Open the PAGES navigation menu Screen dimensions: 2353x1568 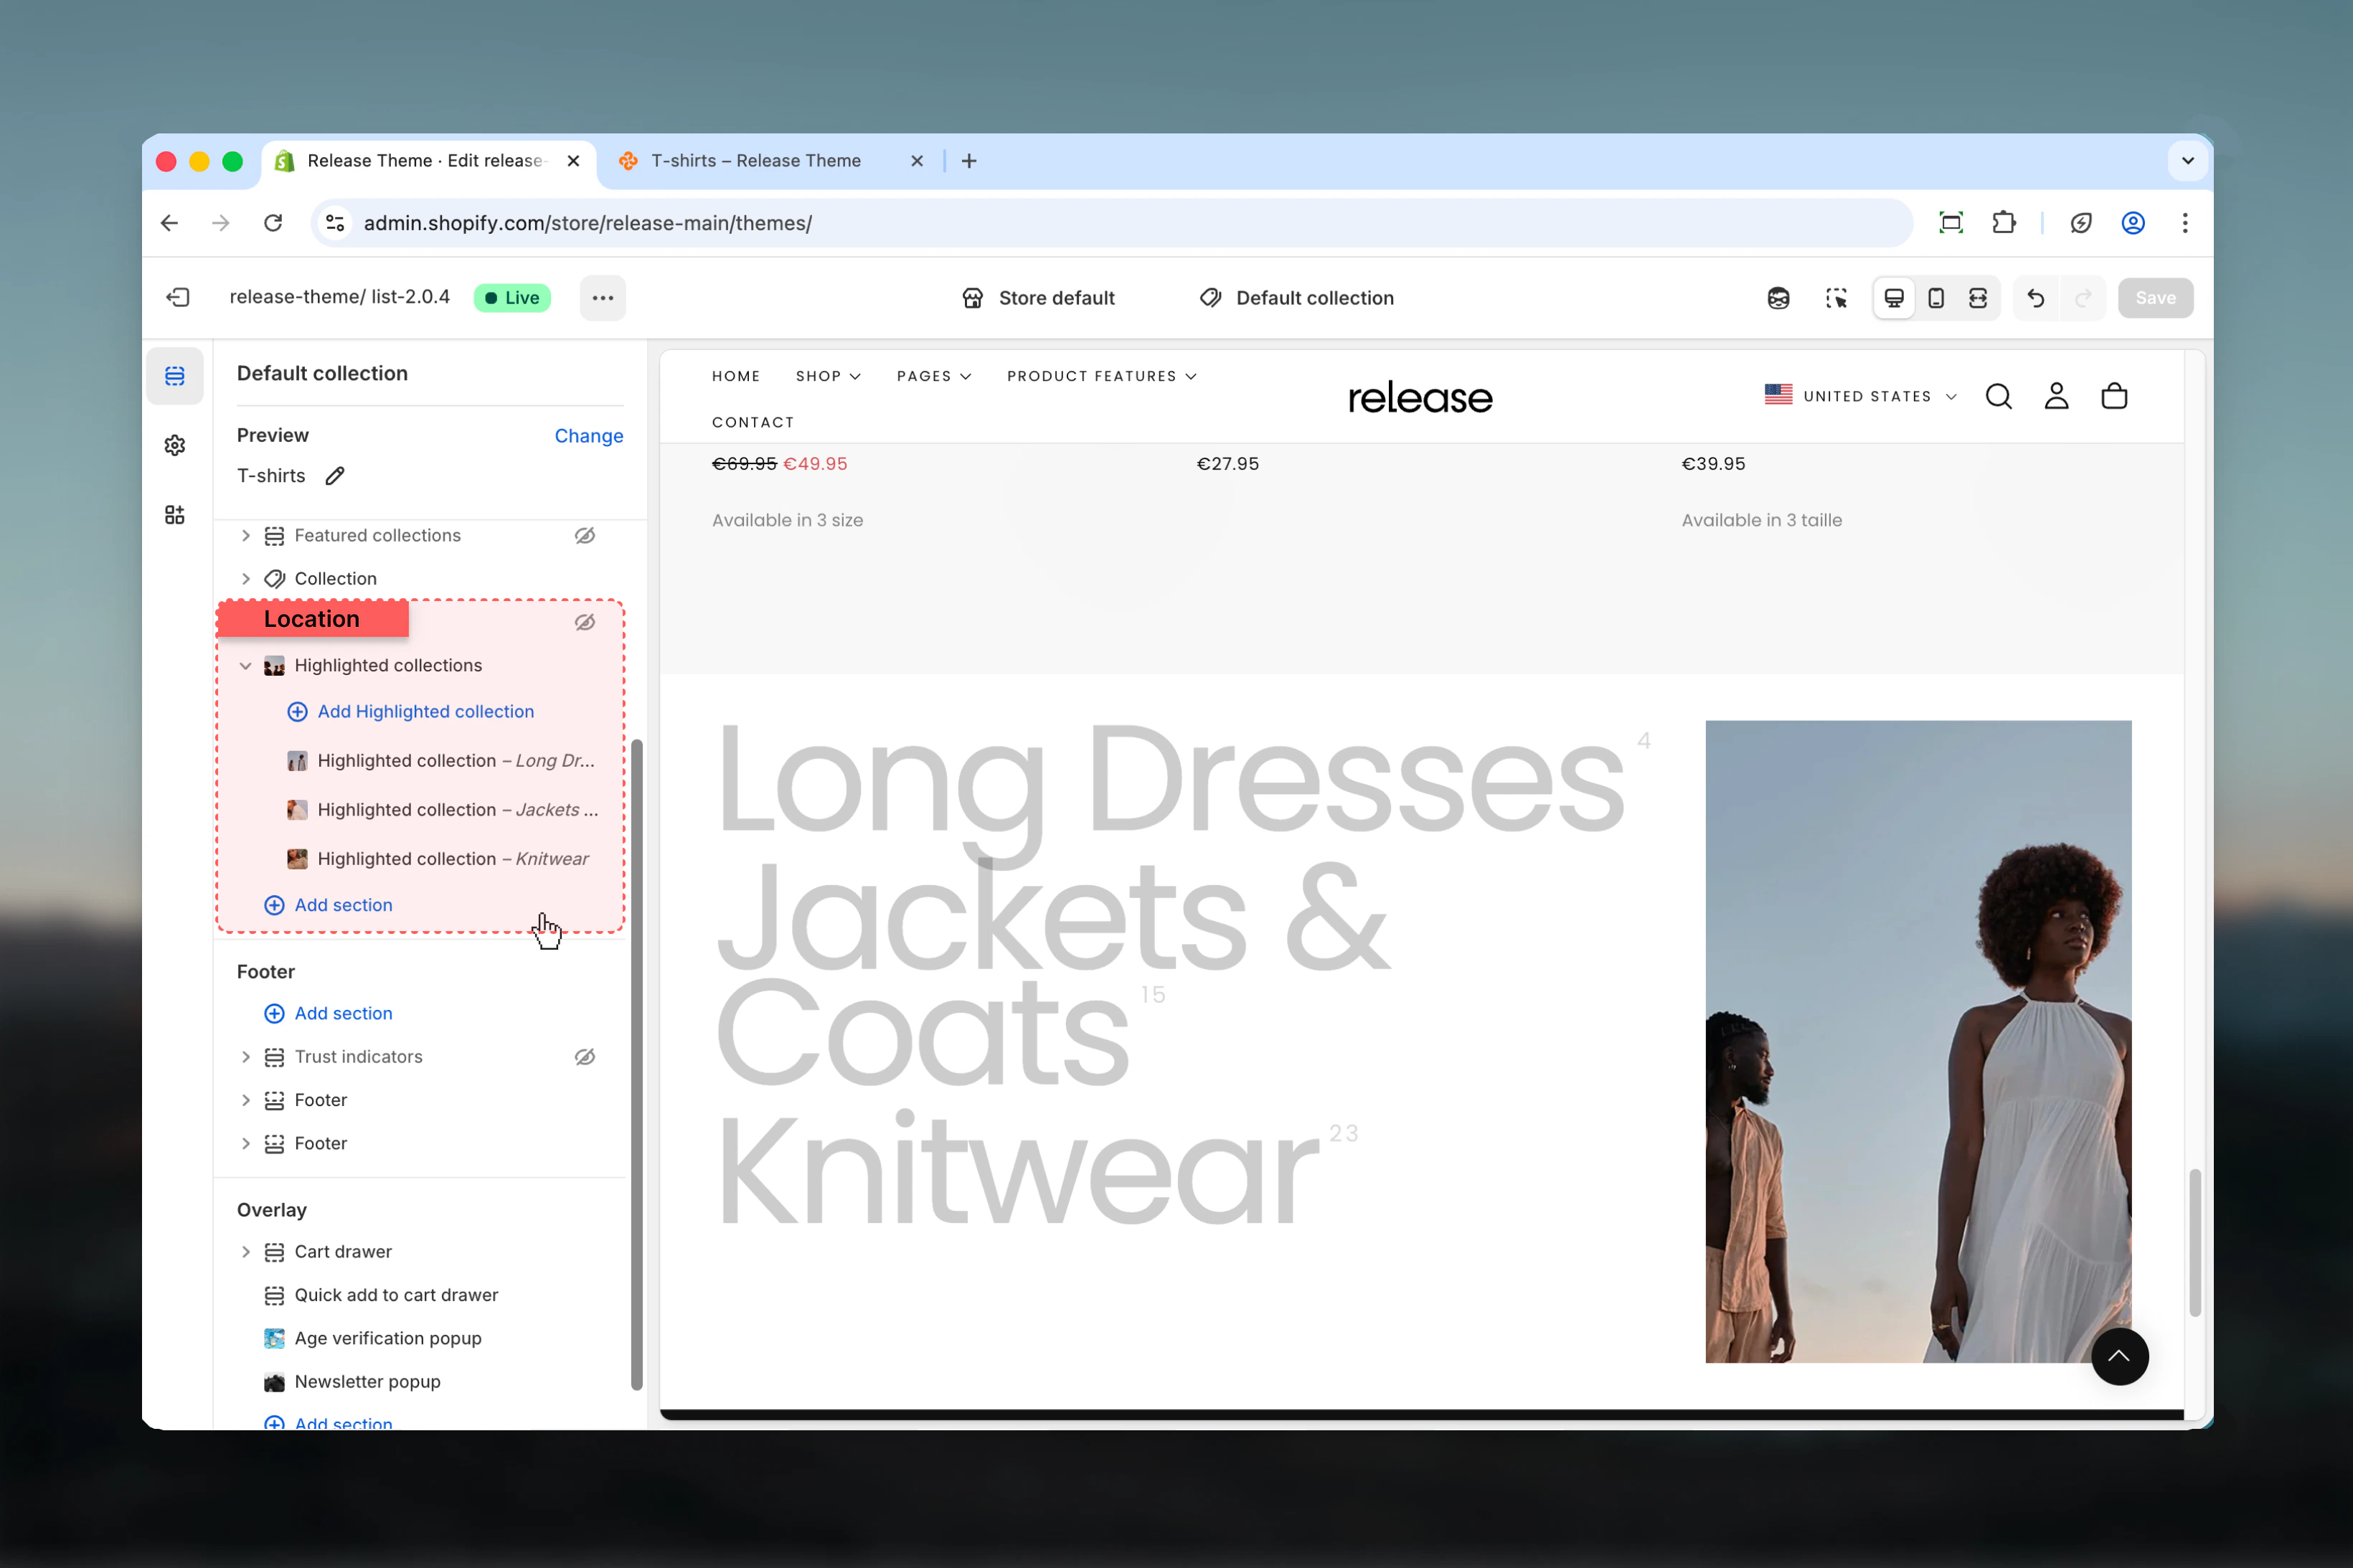pos(934,376)
